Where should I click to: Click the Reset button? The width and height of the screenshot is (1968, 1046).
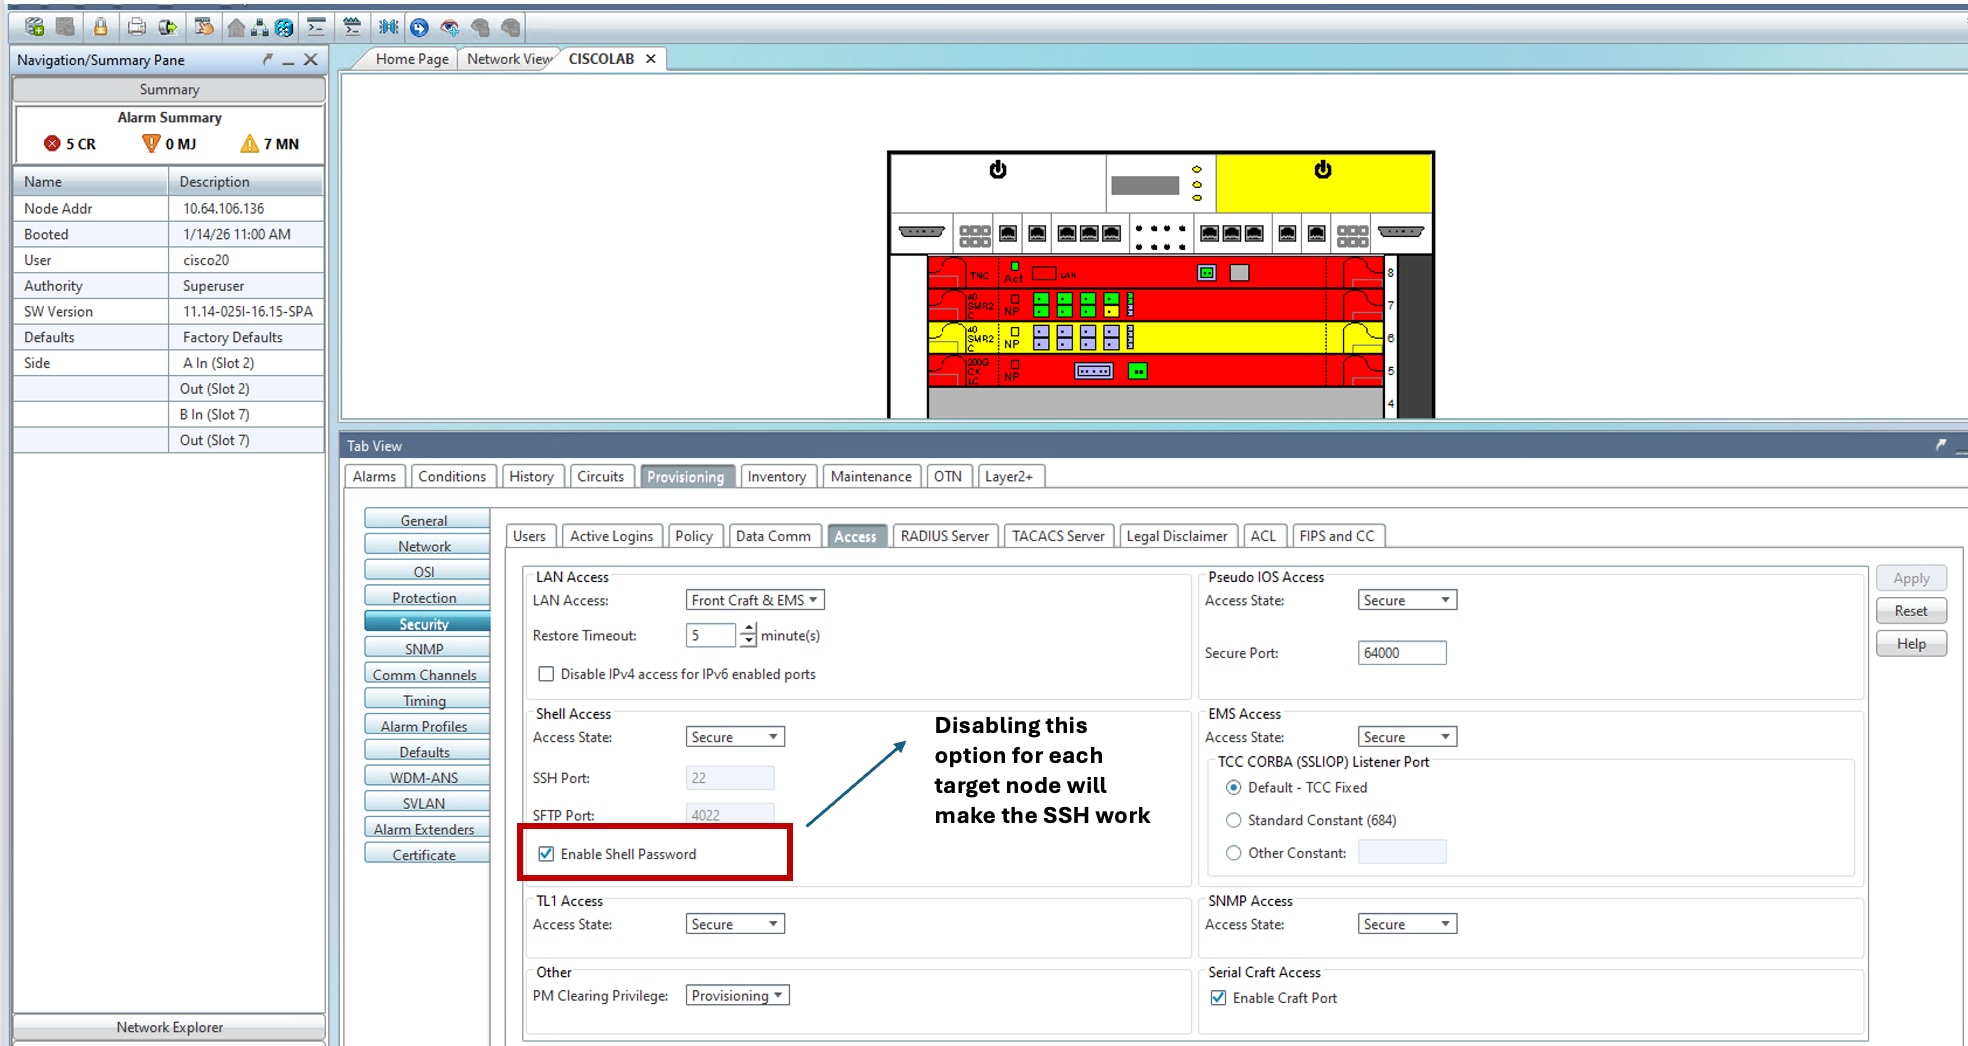1911,611
